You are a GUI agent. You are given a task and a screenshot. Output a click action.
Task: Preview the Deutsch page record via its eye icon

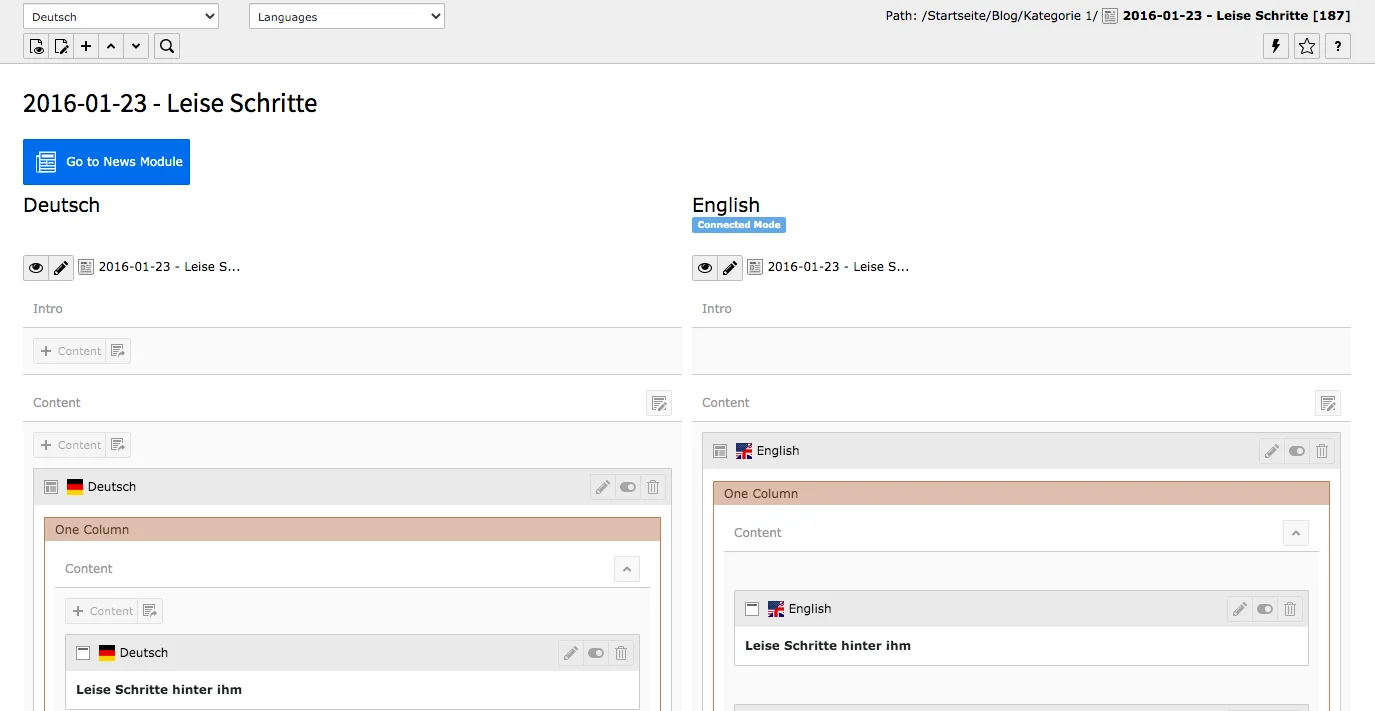[36, 267]
